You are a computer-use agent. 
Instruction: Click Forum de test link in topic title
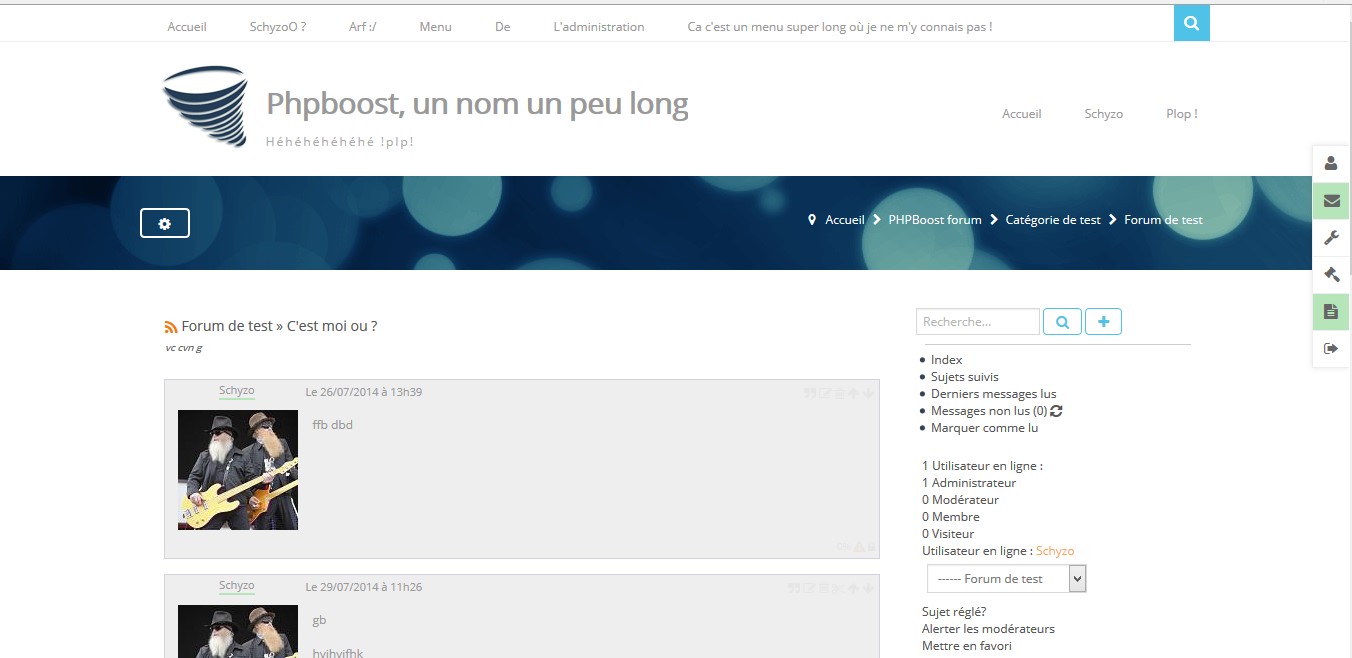pos(227,326)
